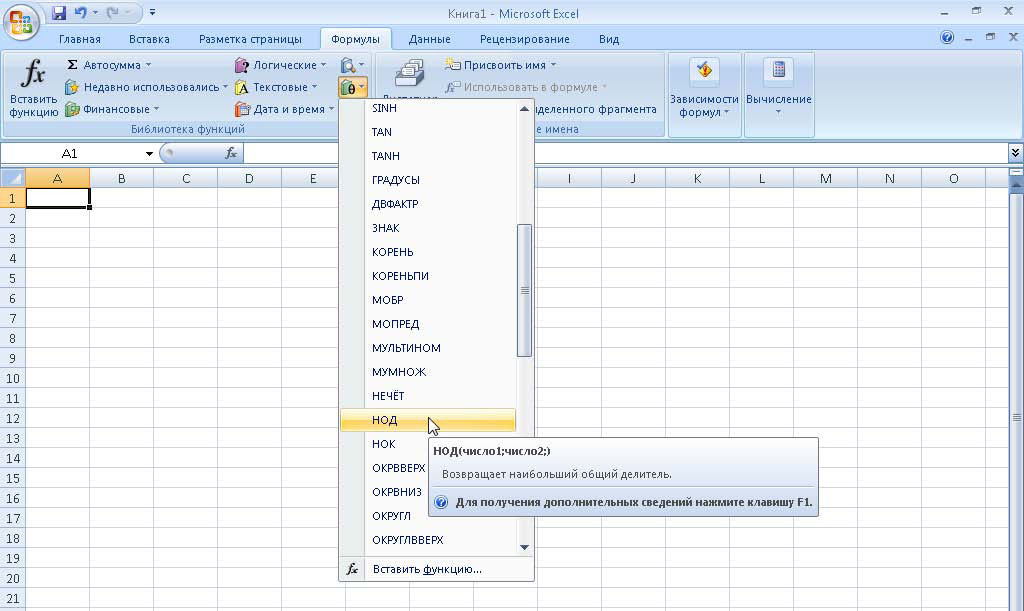Switch to the Данные tab

click(429, 39)
